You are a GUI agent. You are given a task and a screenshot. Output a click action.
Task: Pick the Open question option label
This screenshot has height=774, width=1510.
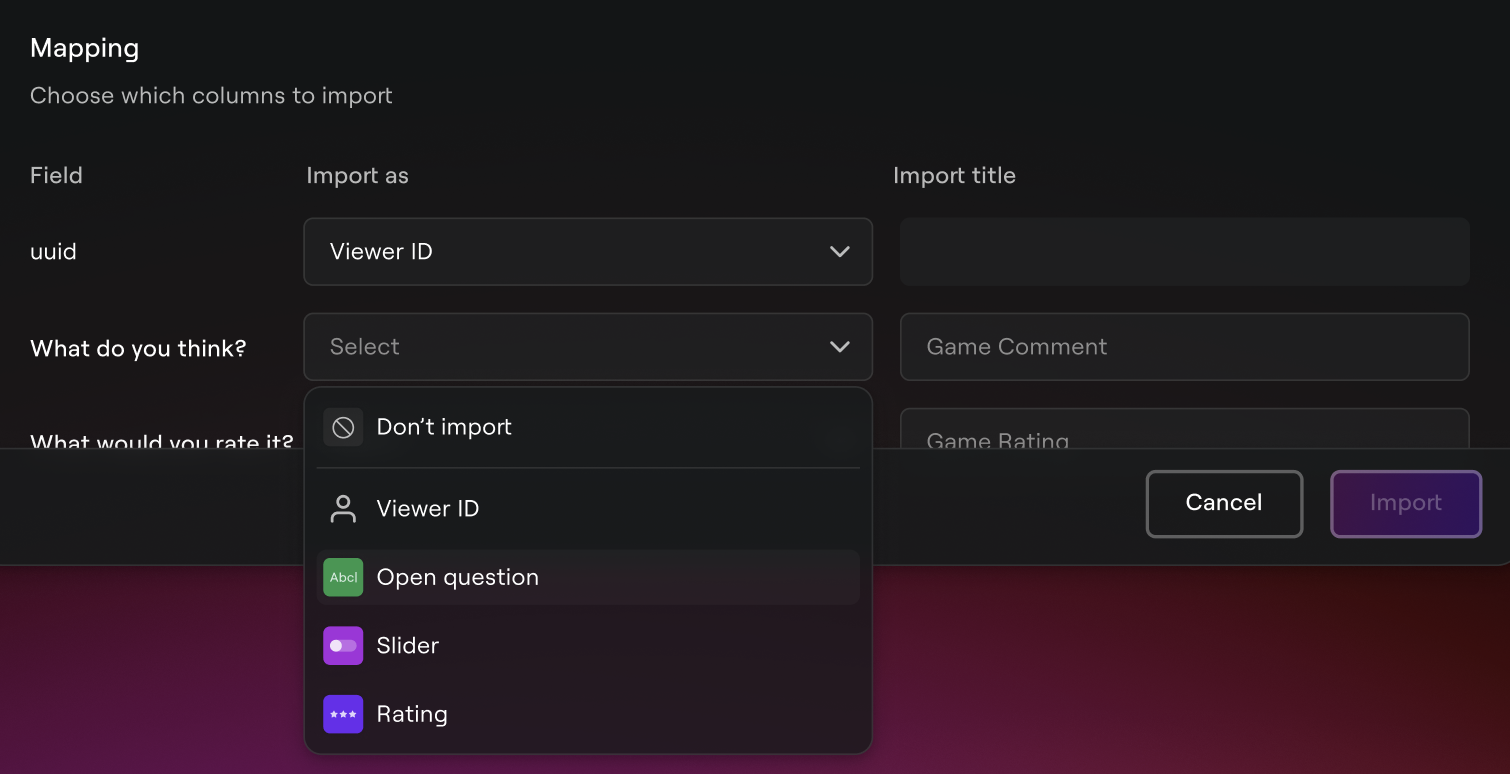click(x=458, y=577)
